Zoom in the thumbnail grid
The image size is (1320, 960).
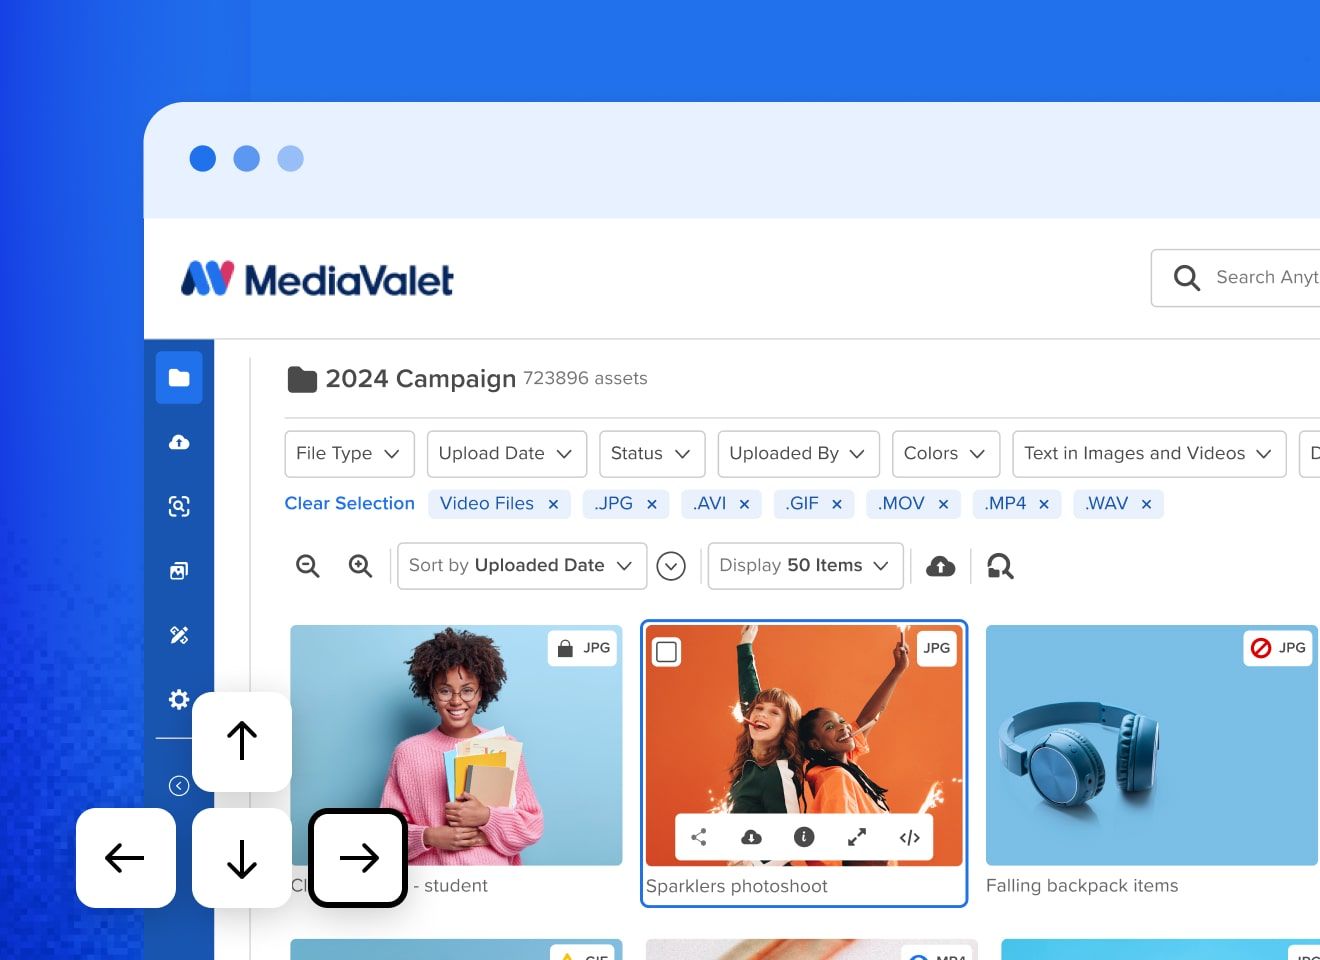(360, 566)
